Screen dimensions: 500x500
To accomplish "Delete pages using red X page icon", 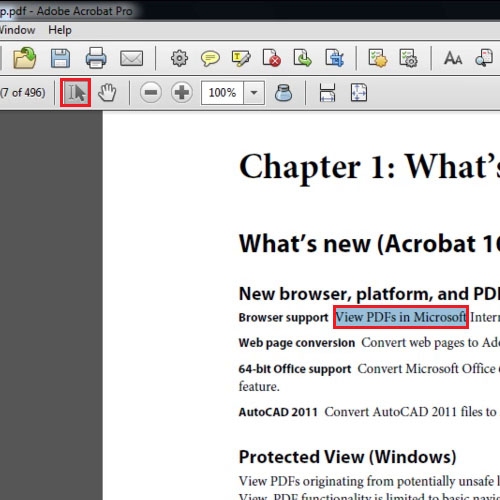I will 272,58.
